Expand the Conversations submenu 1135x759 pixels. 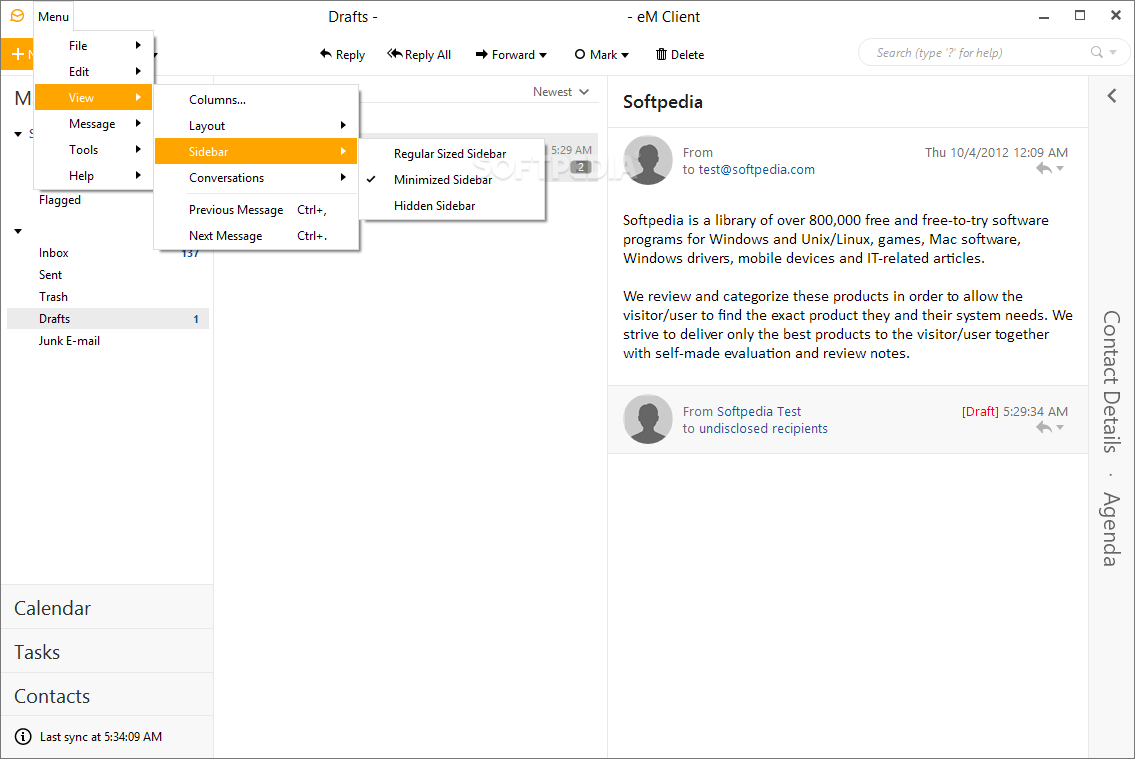[x=256, y=178]
